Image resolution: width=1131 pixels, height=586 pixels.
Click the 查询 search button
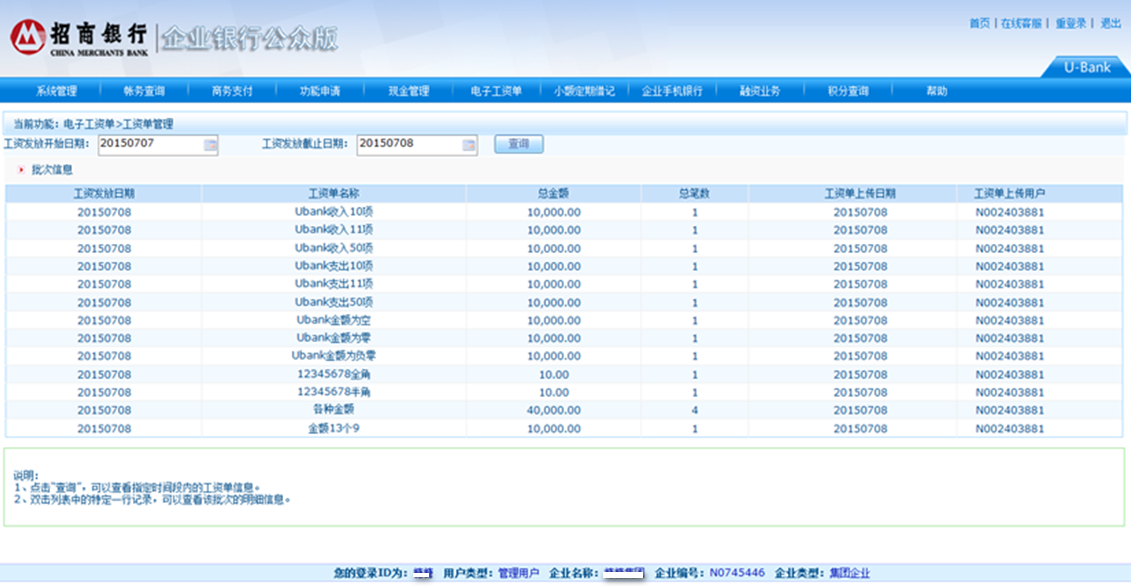tap(518, 144)
